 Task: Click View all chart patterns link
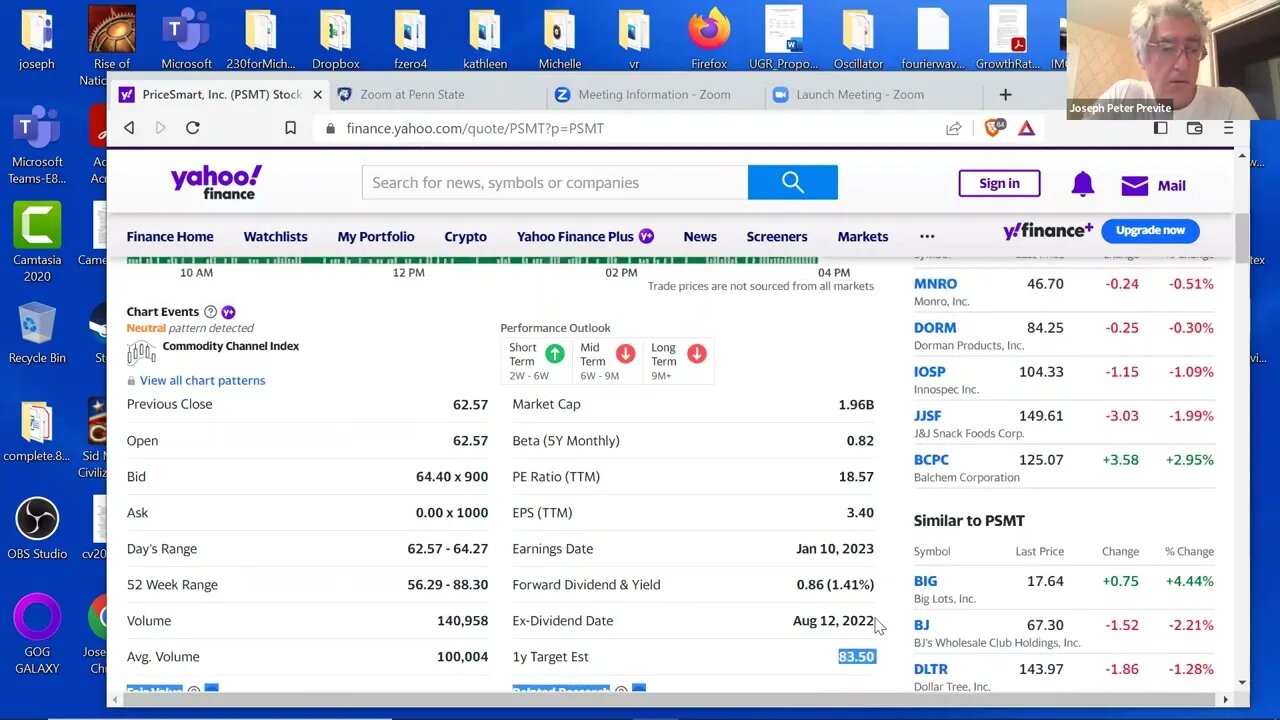click(202, 380)
